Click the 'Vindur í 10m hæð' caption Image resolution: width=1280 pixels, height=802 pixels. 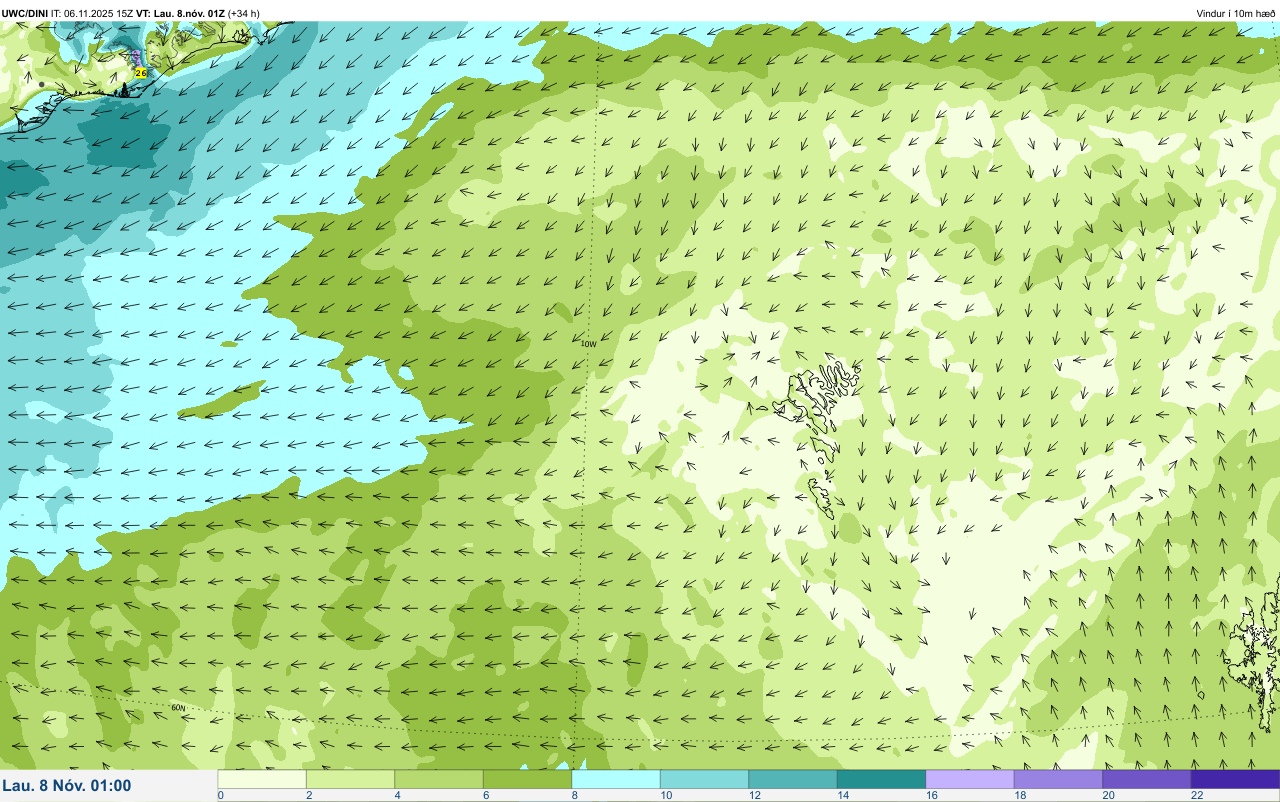tap(1235, 13)
